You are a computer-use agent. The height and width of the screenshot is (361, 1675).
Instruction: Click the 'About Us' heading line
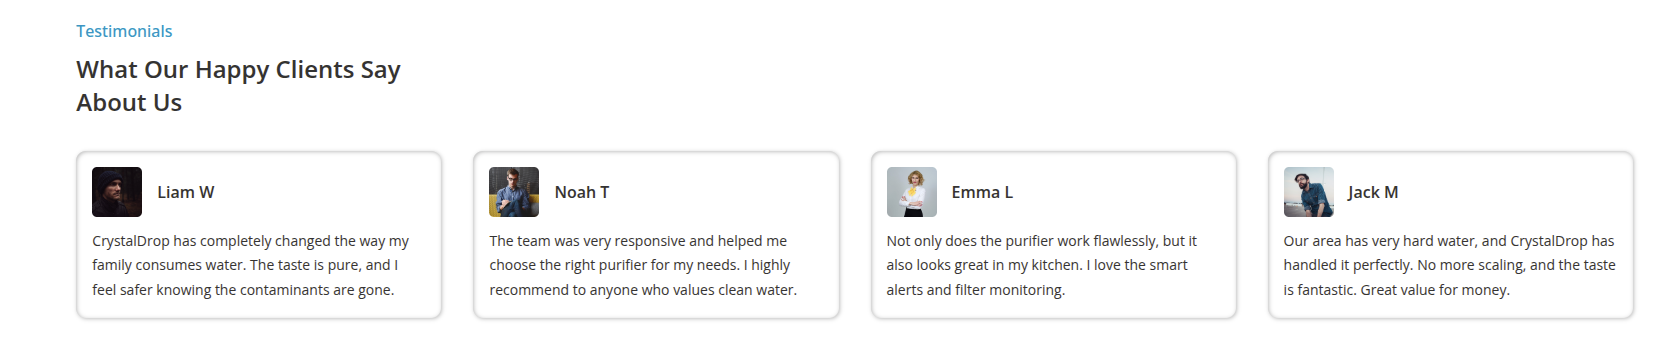(129, 103)
